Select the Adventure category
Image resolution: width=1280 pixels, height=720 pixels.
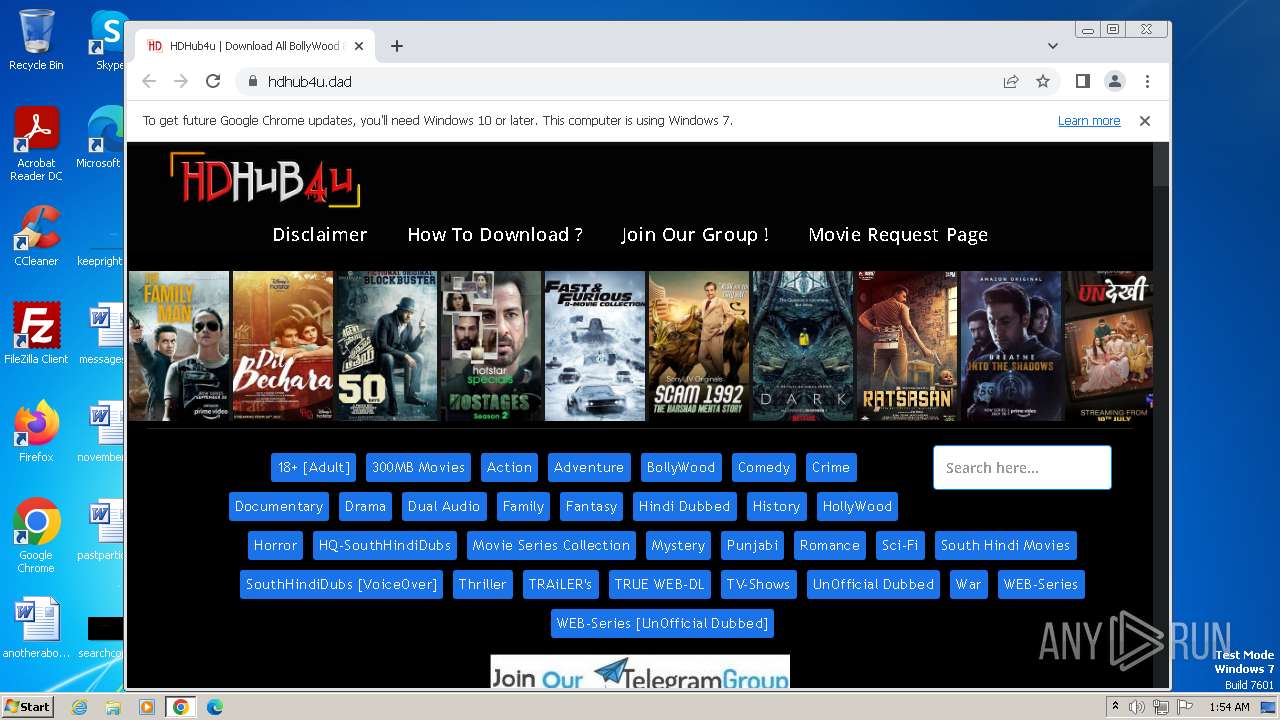tap(589, 468)
